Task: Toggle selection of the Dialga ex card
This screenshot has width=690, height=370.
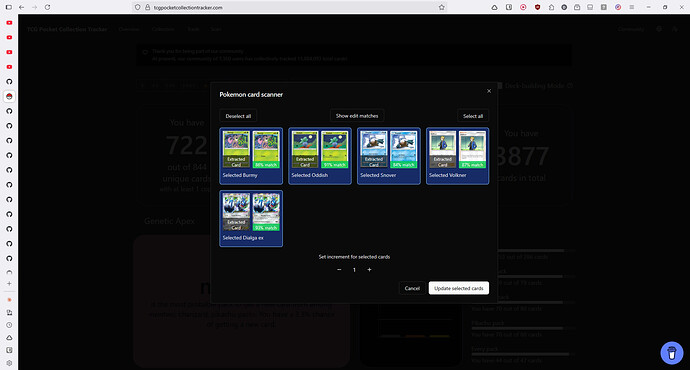Action: tap(251, 219)
